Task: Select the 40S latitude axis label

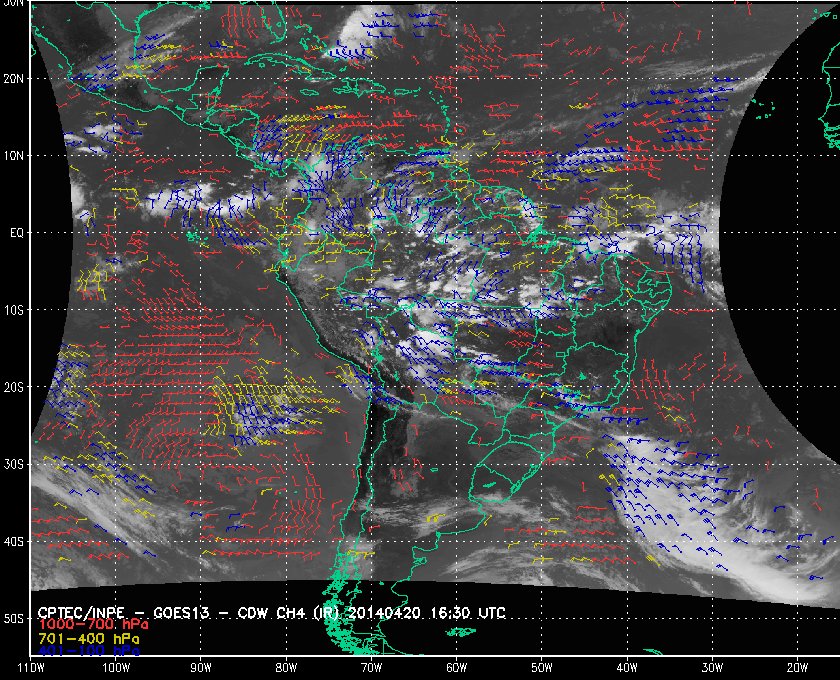Action: click(x=14, y=542)
